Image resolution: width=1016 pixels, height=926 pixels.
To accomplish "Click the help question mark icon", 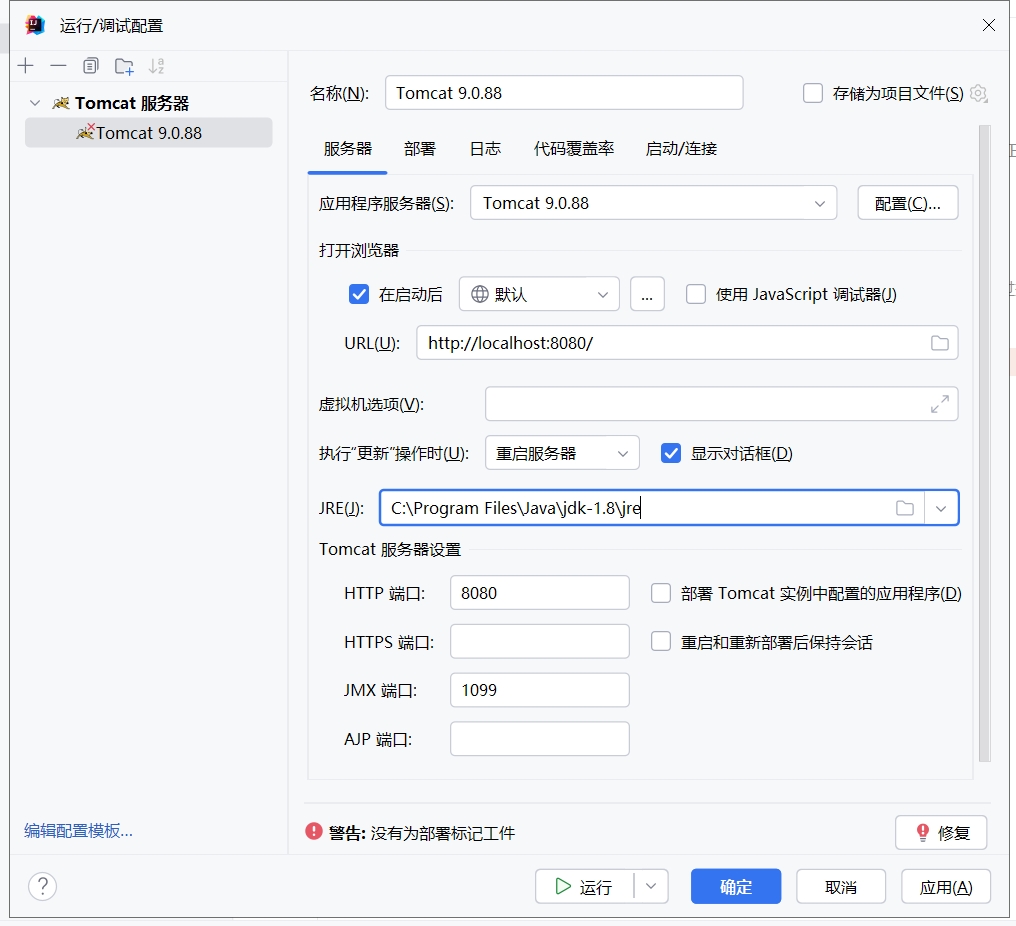I will (x=42, y=886).
